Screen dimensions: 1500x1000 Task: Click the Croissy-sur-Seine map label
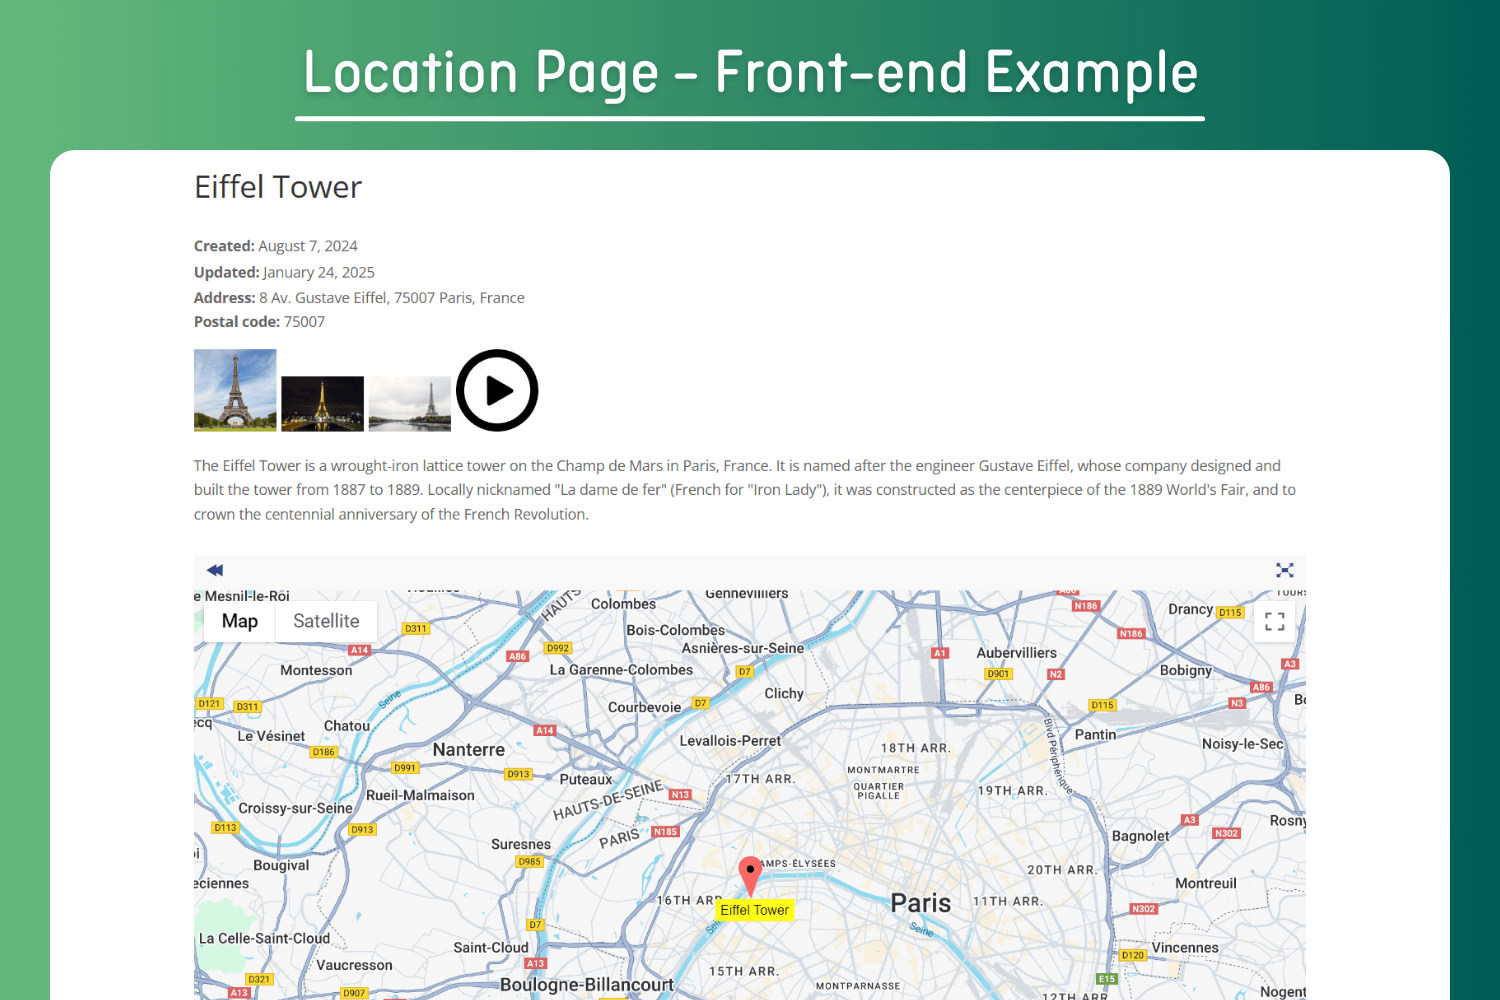[295, 808]
